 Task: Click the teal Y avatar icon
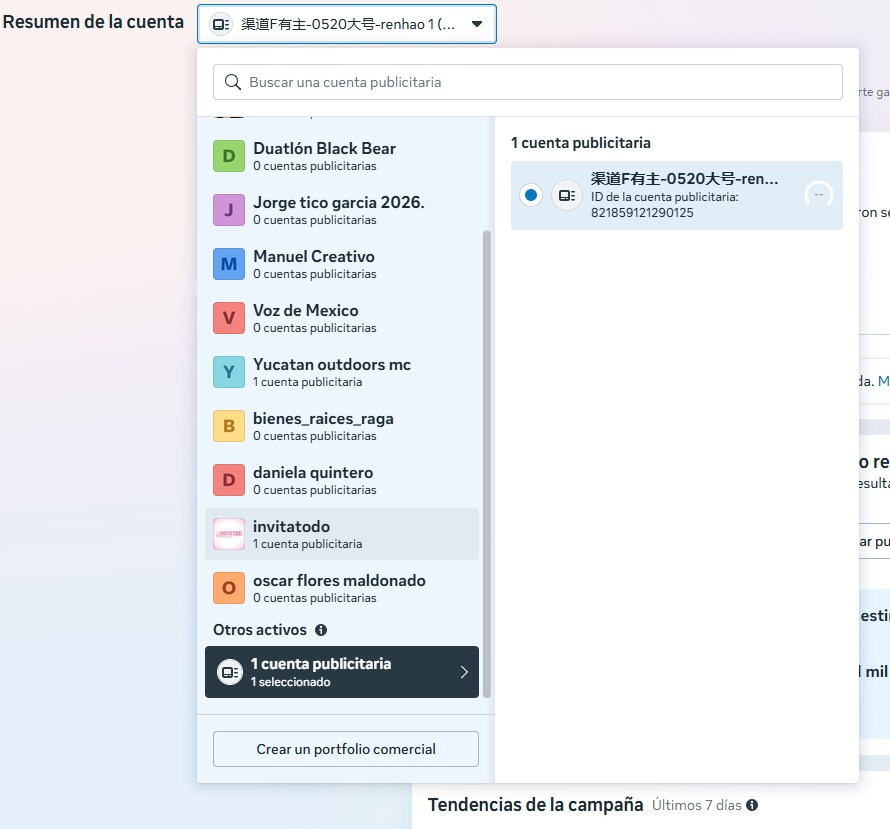[x=229, y=372]
